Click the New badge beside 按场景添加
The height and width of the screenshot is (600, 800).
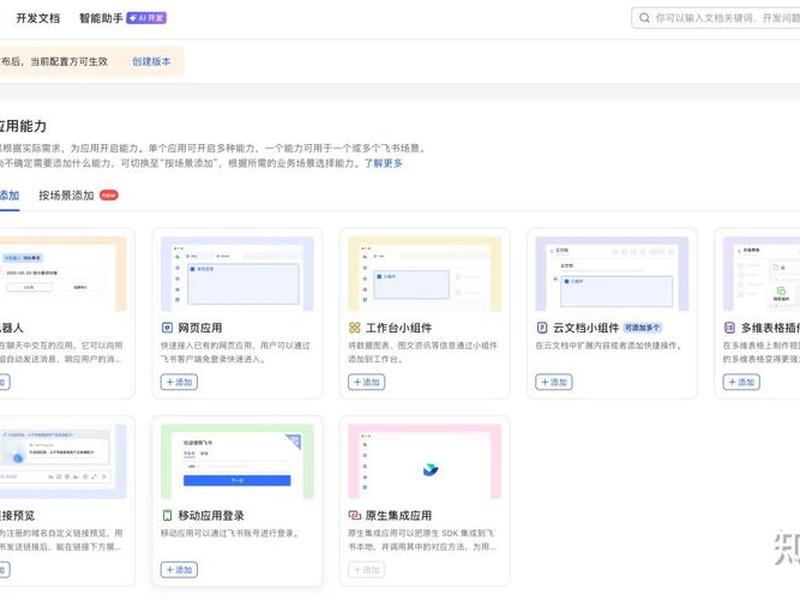click(x=109, y=195)
